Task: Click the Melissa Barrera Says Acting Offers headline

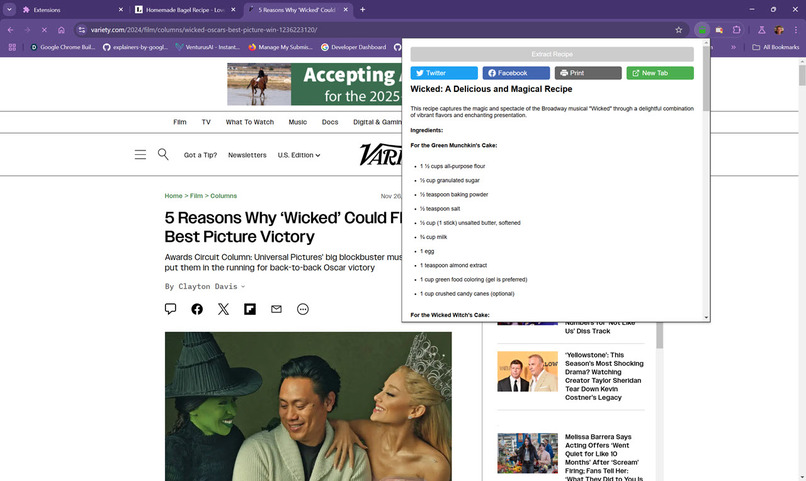Action: tap(604, 457)
